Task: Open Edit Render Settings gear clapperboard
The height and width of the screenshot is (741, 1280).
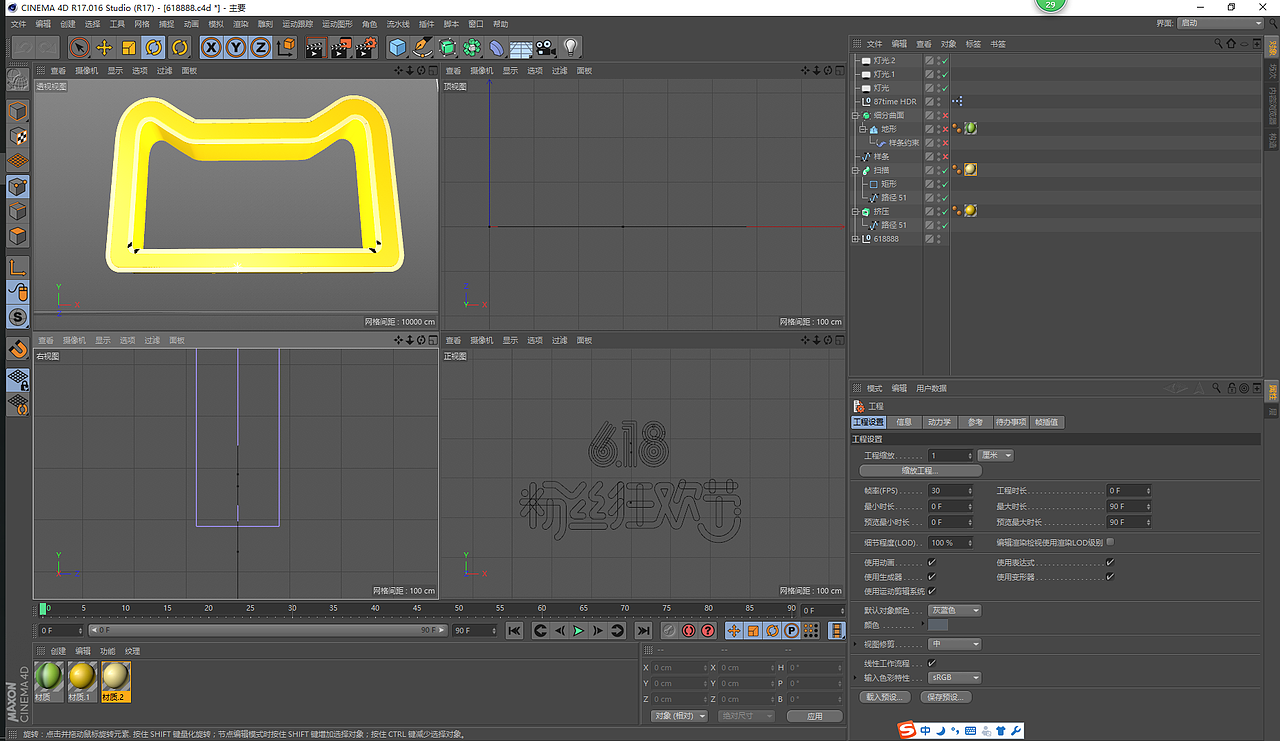Action: [x=366, y=47]
